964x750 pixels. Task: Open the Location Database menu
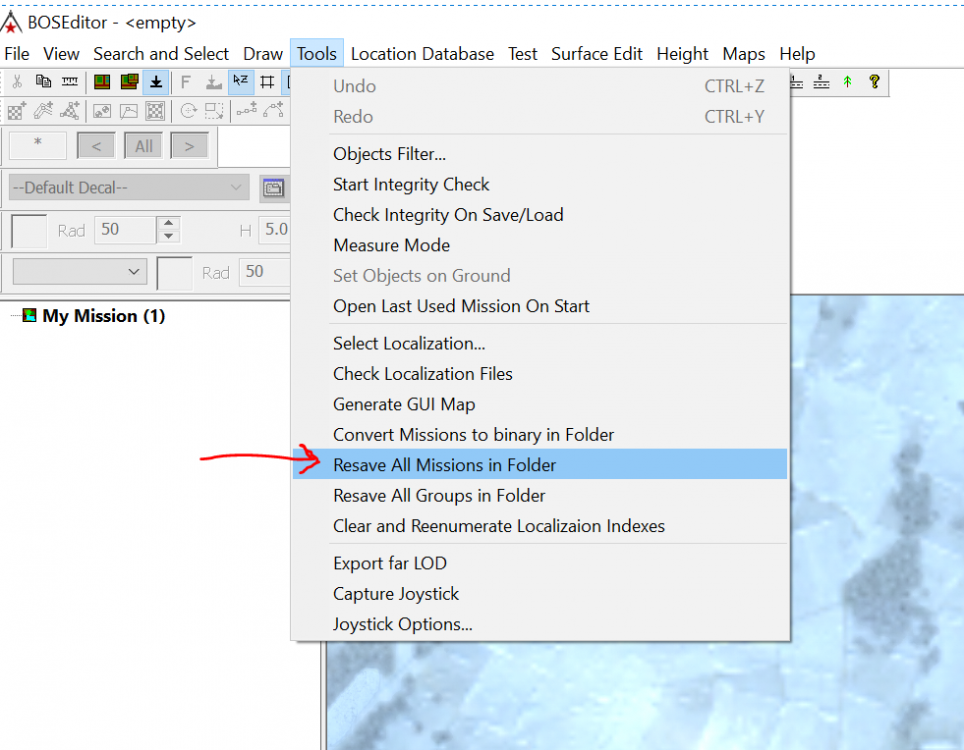point(422,54)
